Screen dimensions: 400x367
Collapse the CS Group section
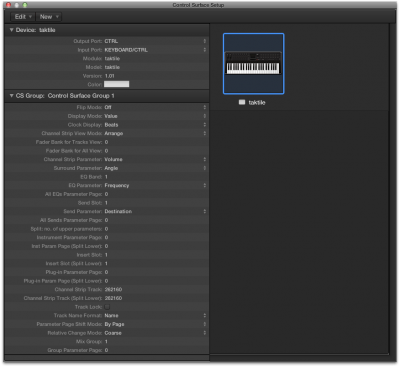[x=11, y=96]
